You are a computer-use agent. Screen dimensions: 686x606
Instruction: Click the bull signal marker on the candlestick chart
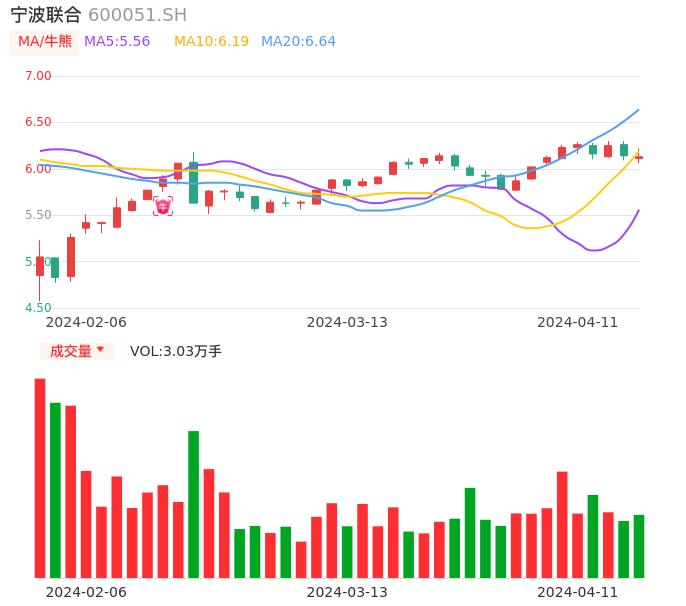[x=163, y=206]
